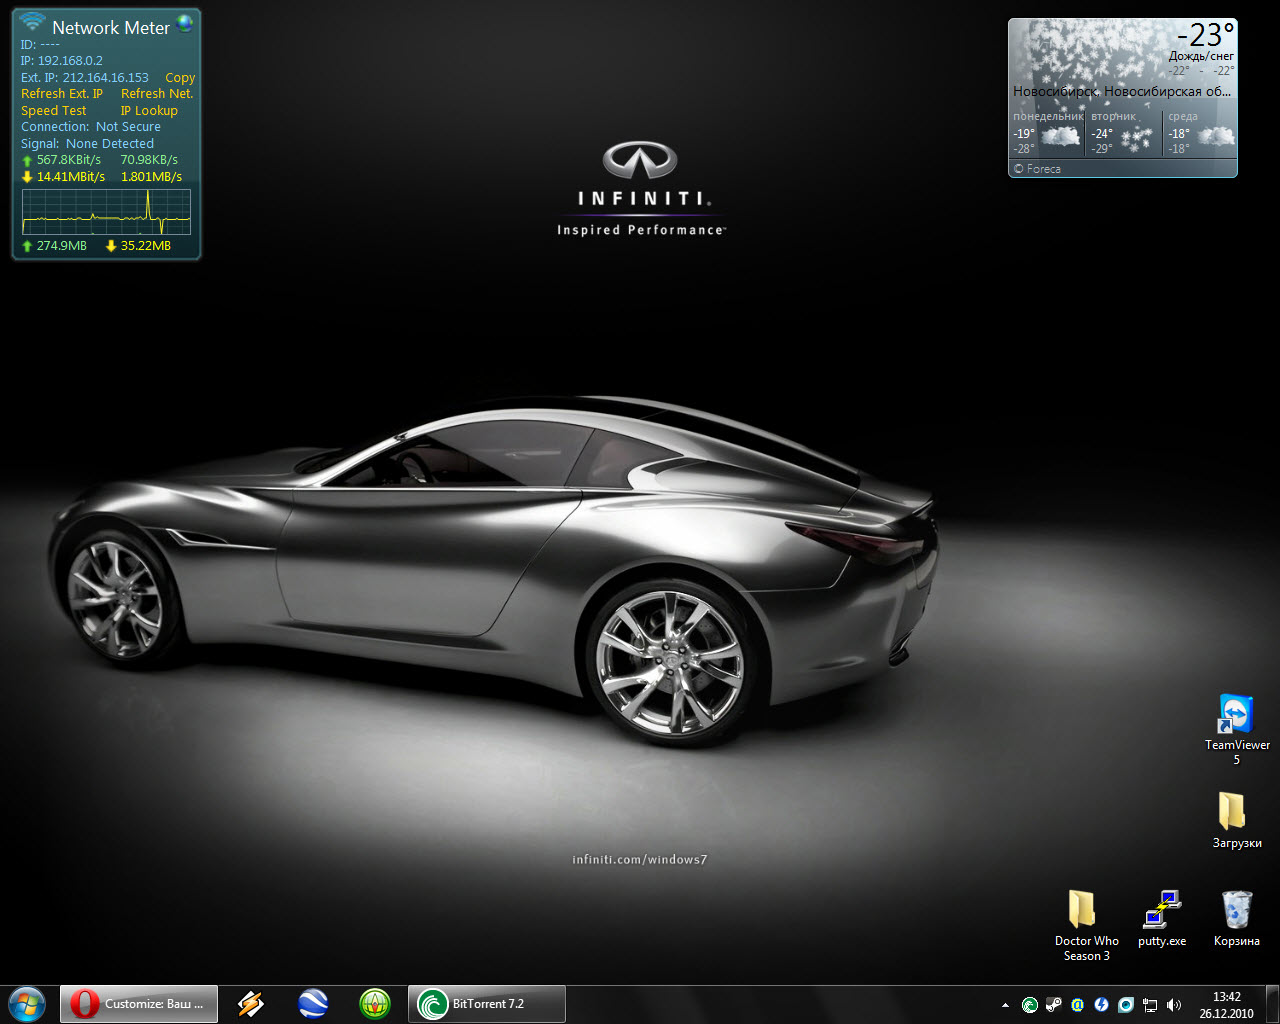Screen dimensions: 1280x1024
Task: Open Google Earth from the taskbar
Action: [x=313, y=1004]
